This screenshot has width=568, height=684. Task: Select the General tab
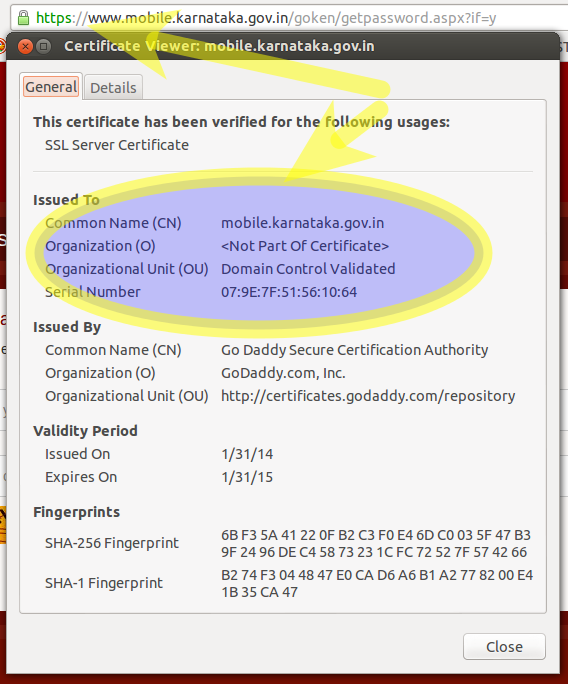pos(51,87)
